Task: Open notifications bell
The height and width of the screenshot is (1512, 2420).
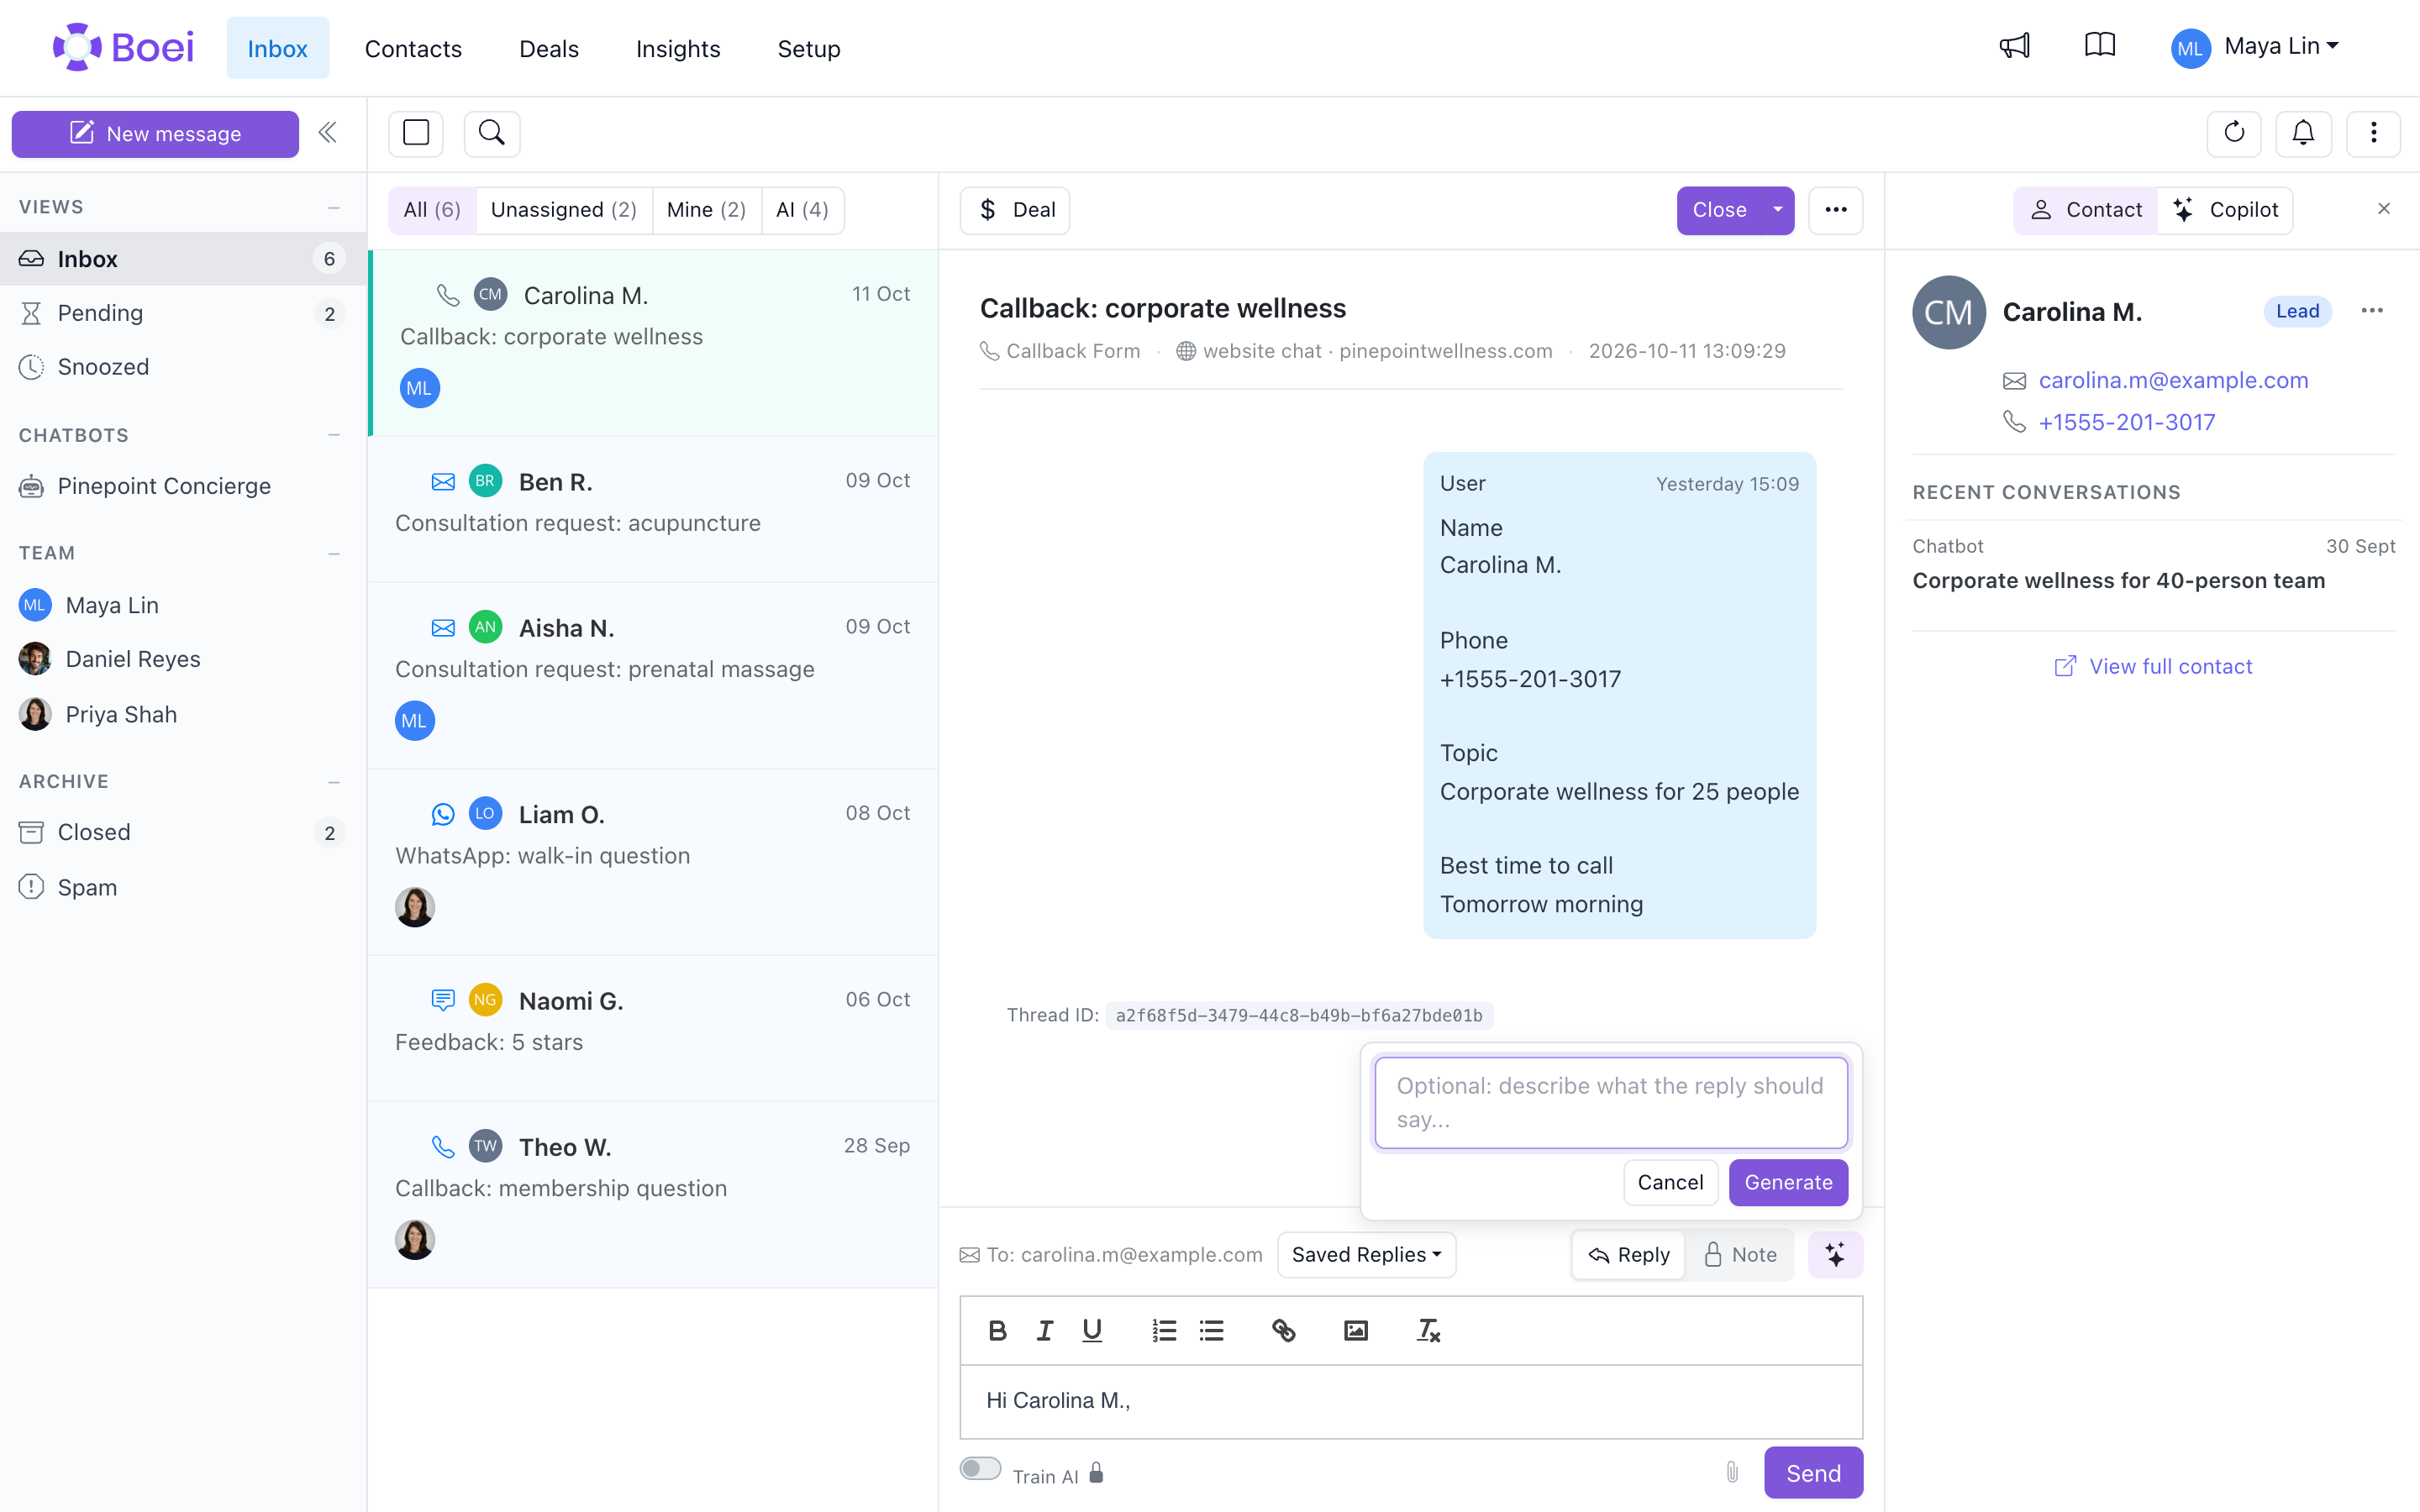Action: coord(2303,133)
